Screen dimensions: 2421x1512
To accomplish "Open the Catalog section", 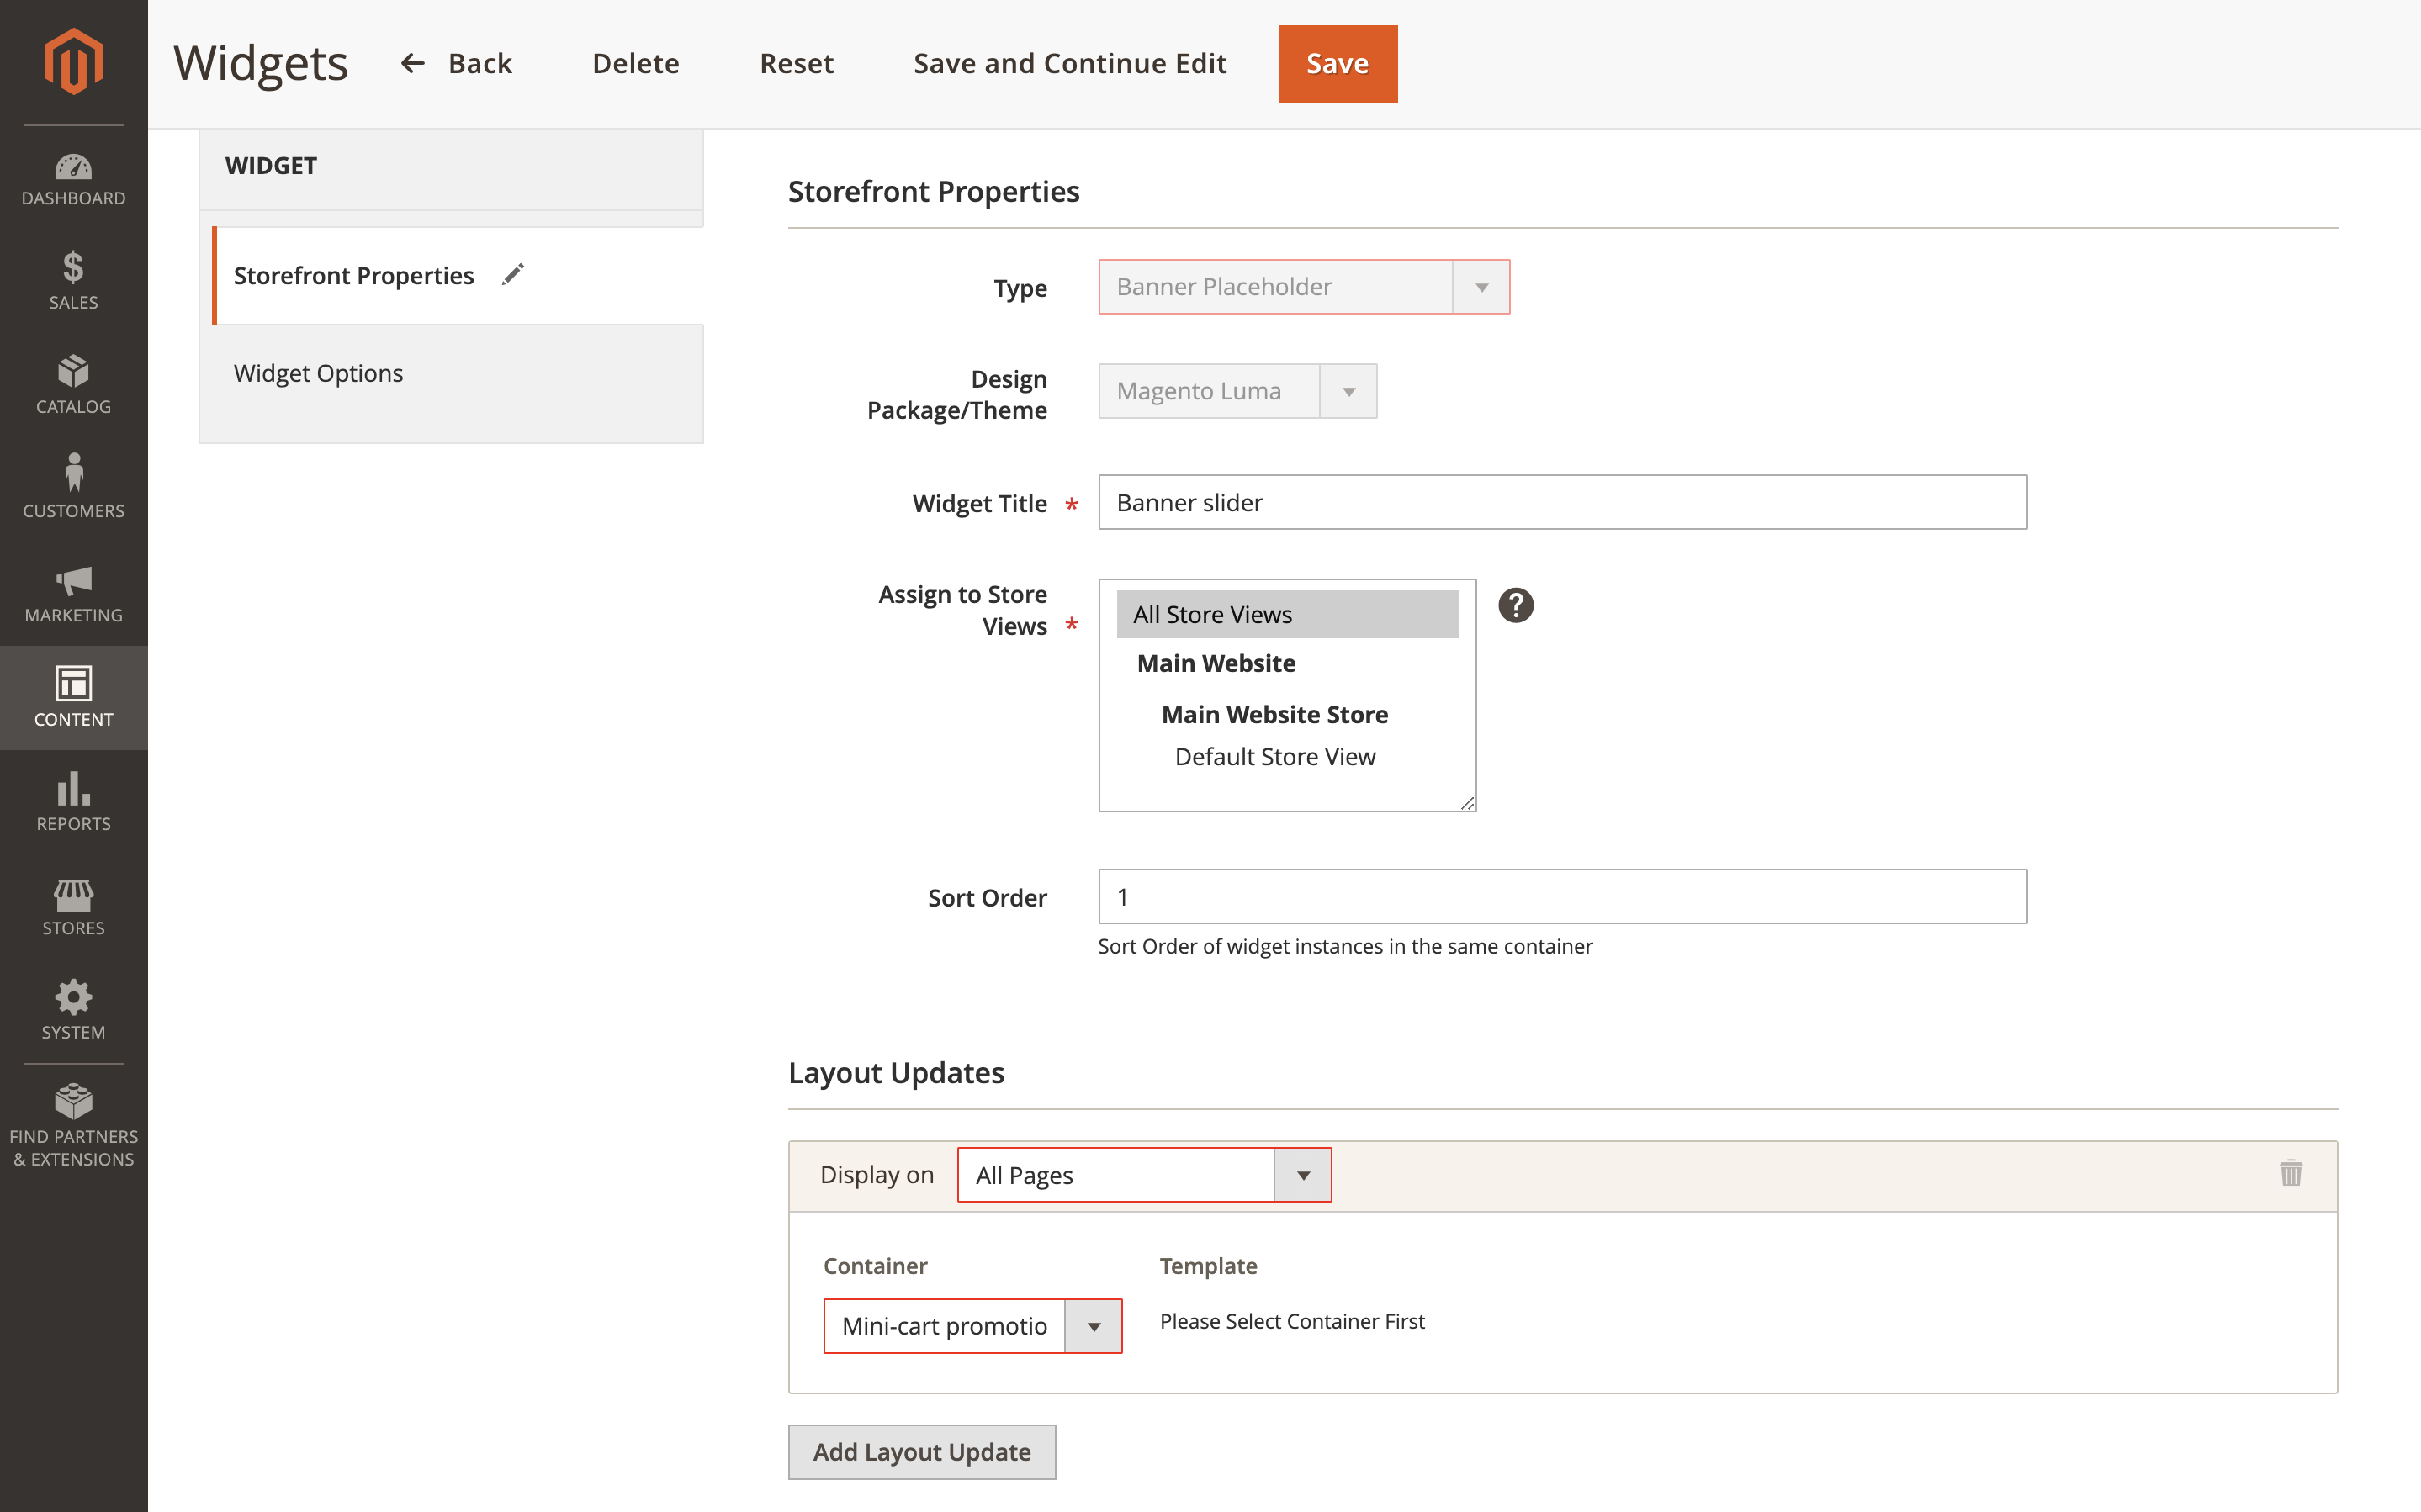I will 73,384.
